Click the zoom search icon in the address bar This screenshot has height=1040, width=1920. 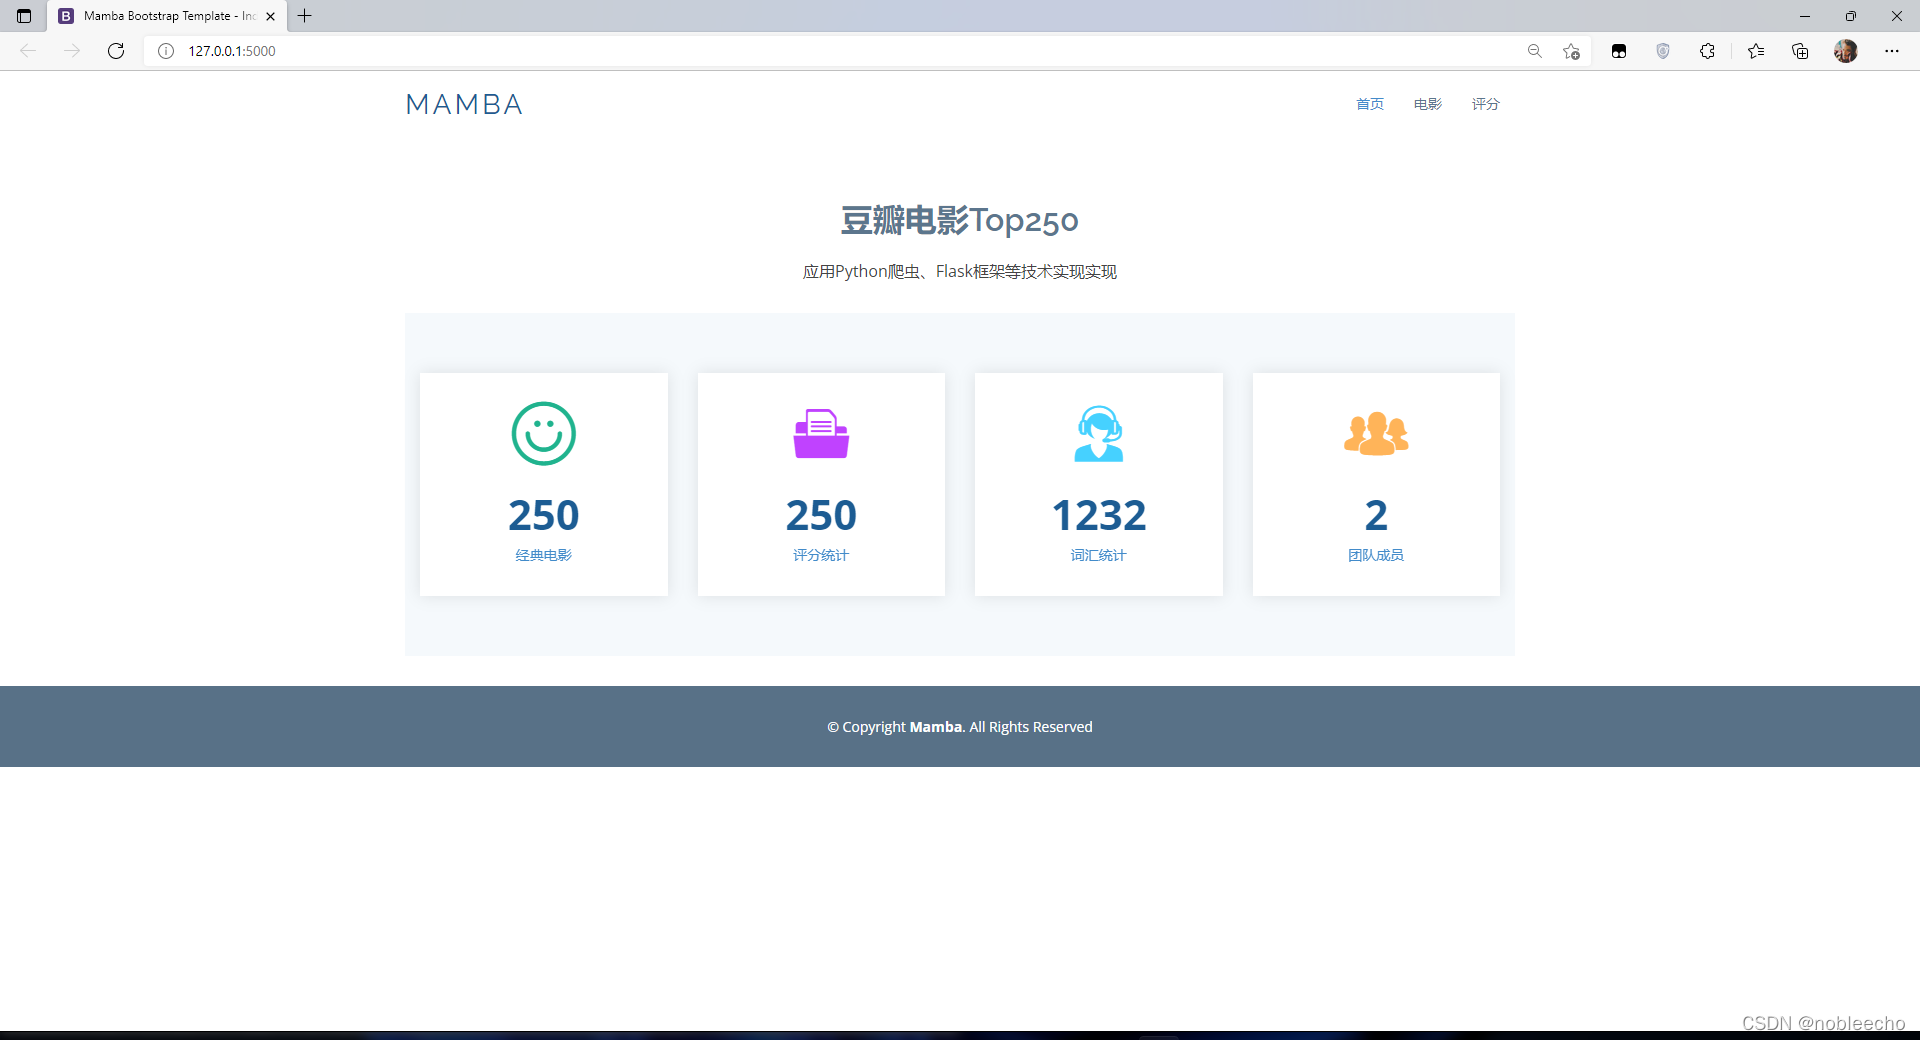pos(1536,51)
